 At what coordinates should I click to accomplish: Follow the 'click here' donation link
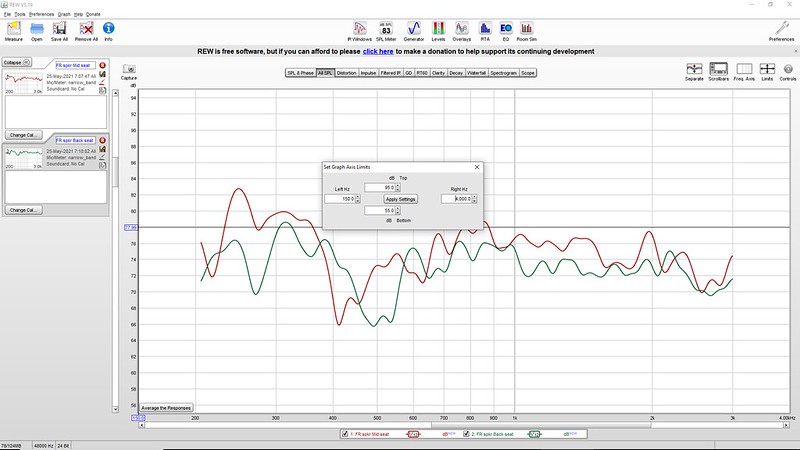tap(378, 52)
